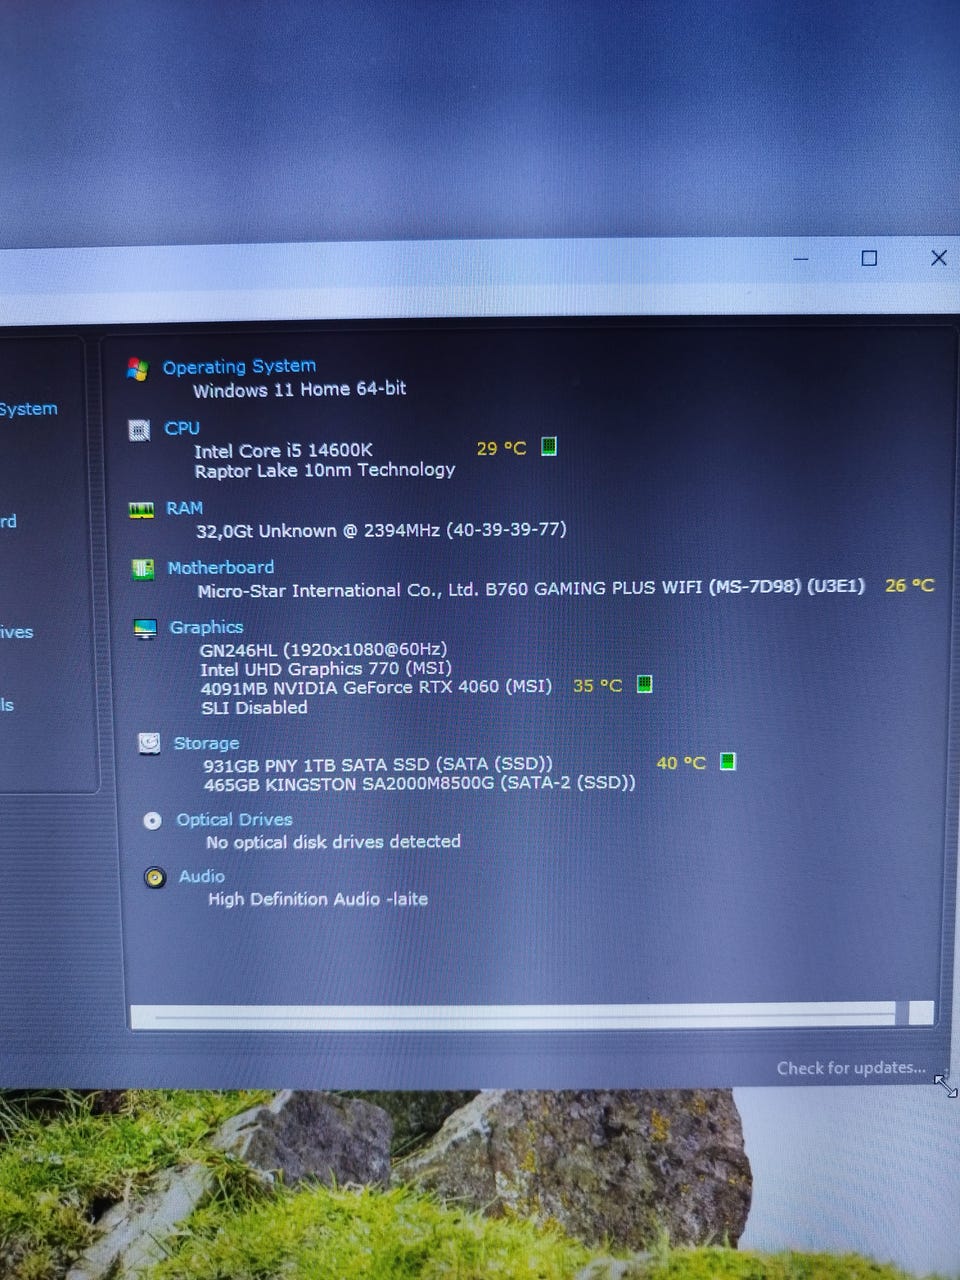
Task: Click the Optical Drives disc icon
Action: click(x=152, y=821)
